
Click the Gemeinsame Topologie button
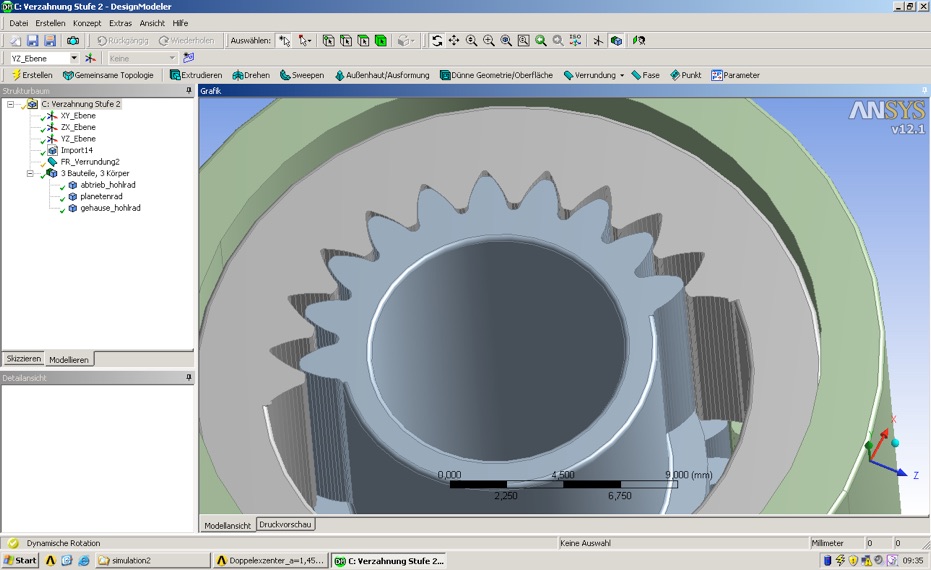click(108, 75)
